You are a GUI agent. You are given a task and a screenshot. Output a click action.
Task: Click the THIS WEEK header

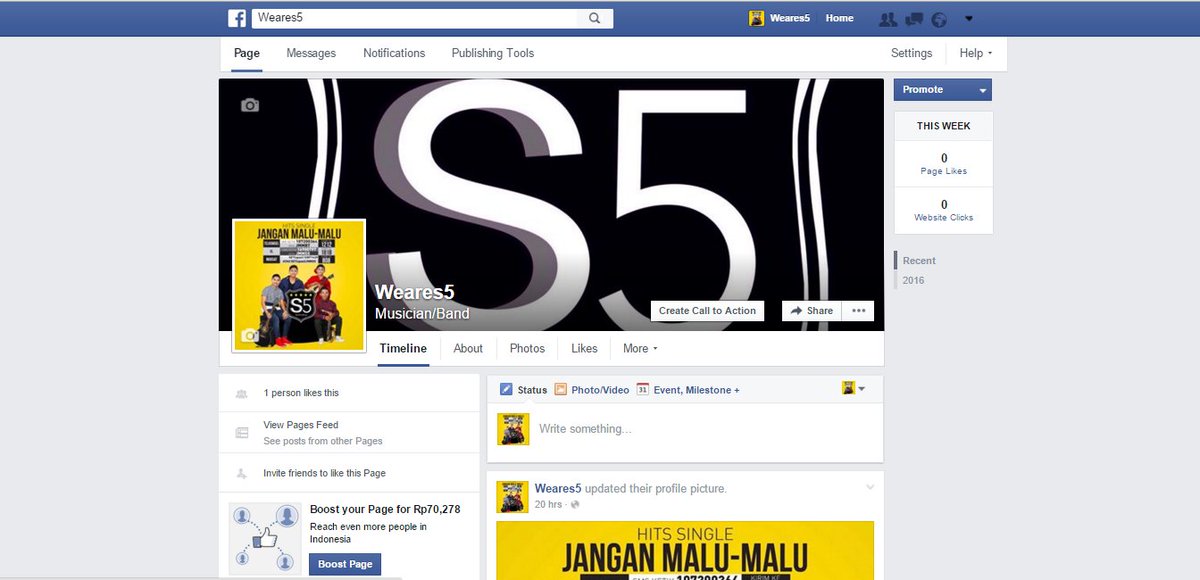coord(943,126)
